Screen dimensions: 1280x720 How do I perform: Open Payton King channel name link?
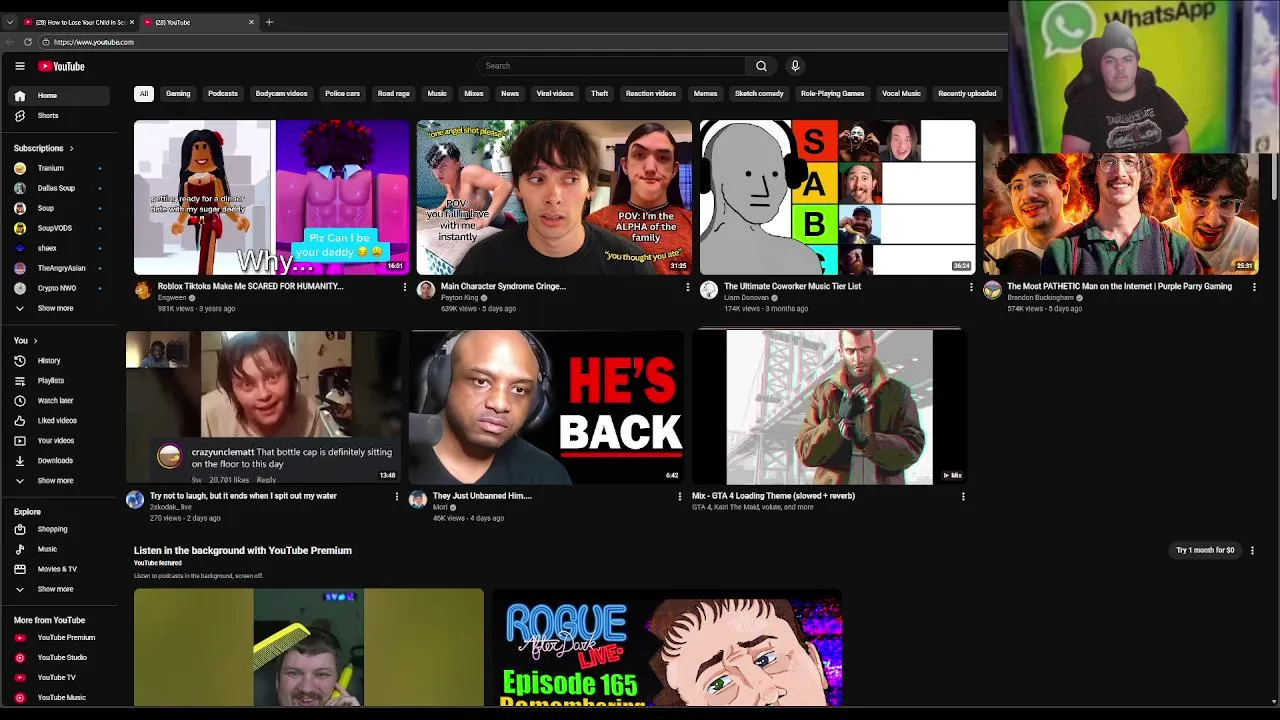(460, 298)
